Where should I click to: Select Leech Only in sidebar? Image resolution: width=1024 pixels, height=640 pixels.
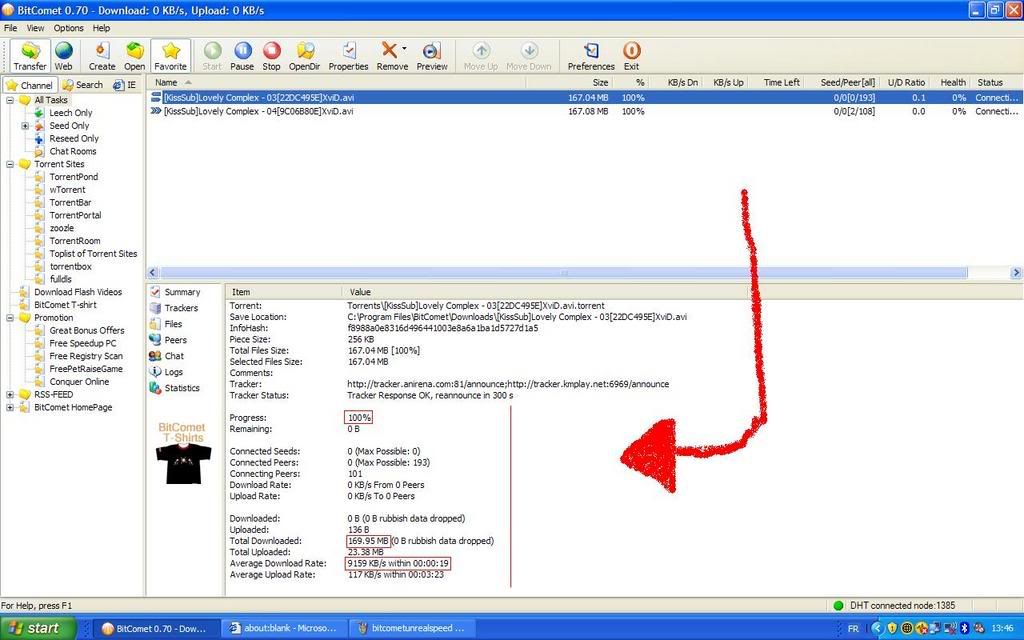[71, 112]
